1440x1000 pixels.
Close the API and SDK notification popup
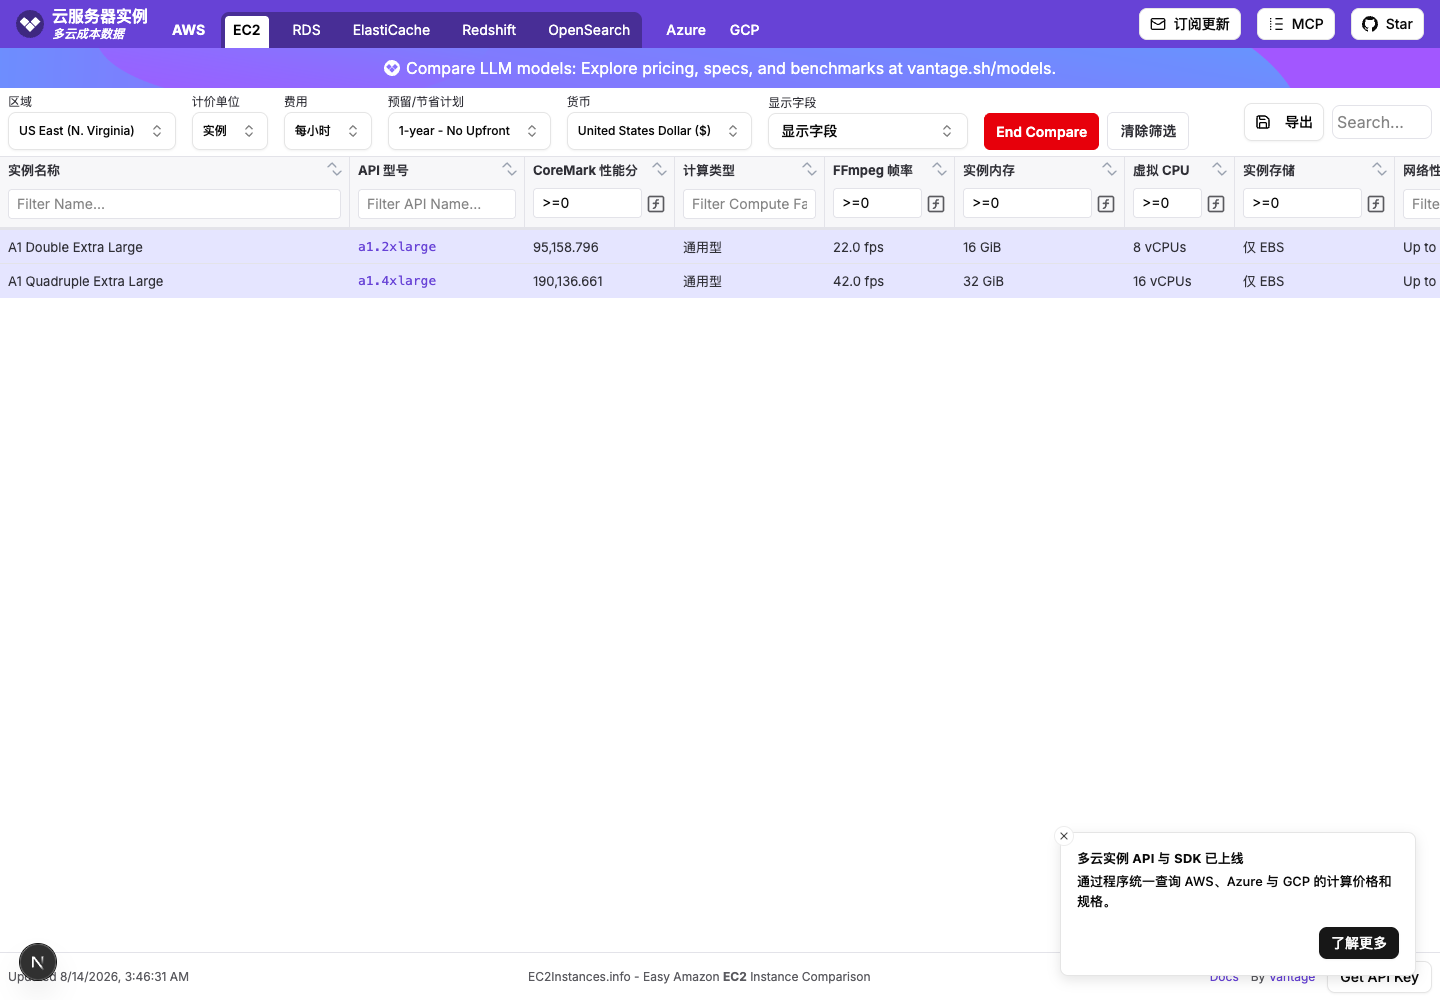coord(1064,836)
